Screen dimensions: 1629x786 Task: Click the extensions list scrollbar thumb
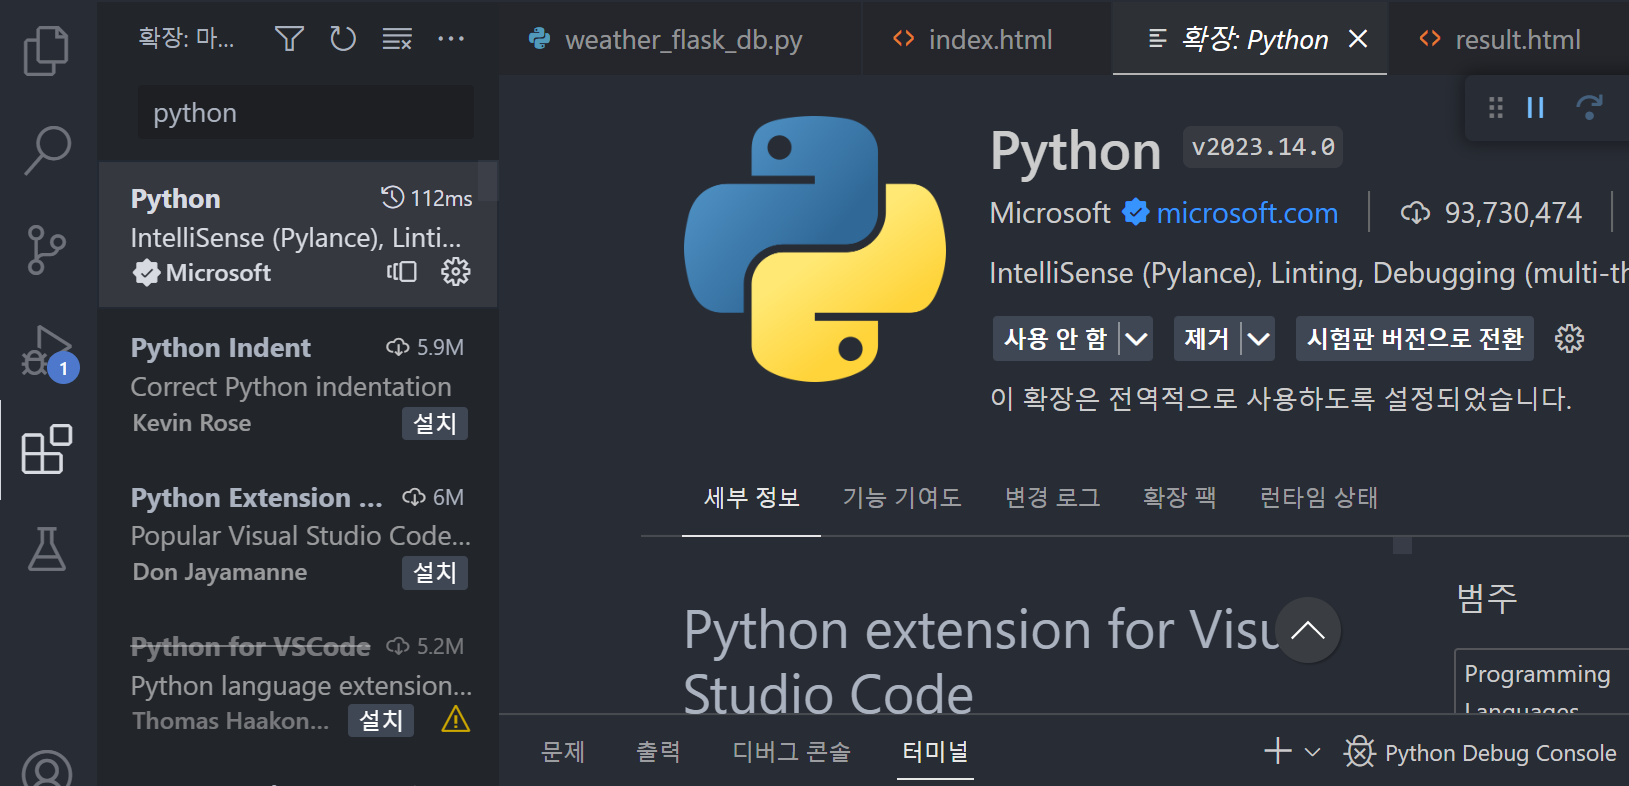pos(488,182)
